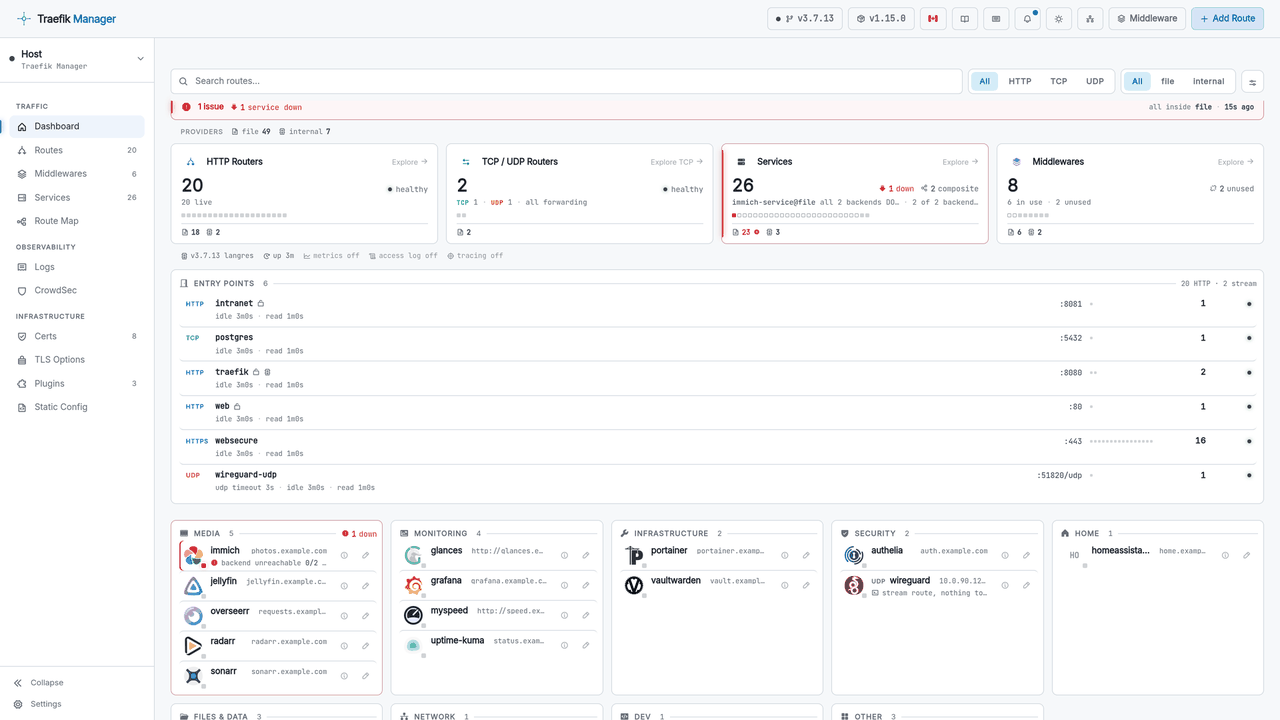Click the Middleware button in header
The height and width of the screenshot is (720, 1280).
pos(1147,18)
